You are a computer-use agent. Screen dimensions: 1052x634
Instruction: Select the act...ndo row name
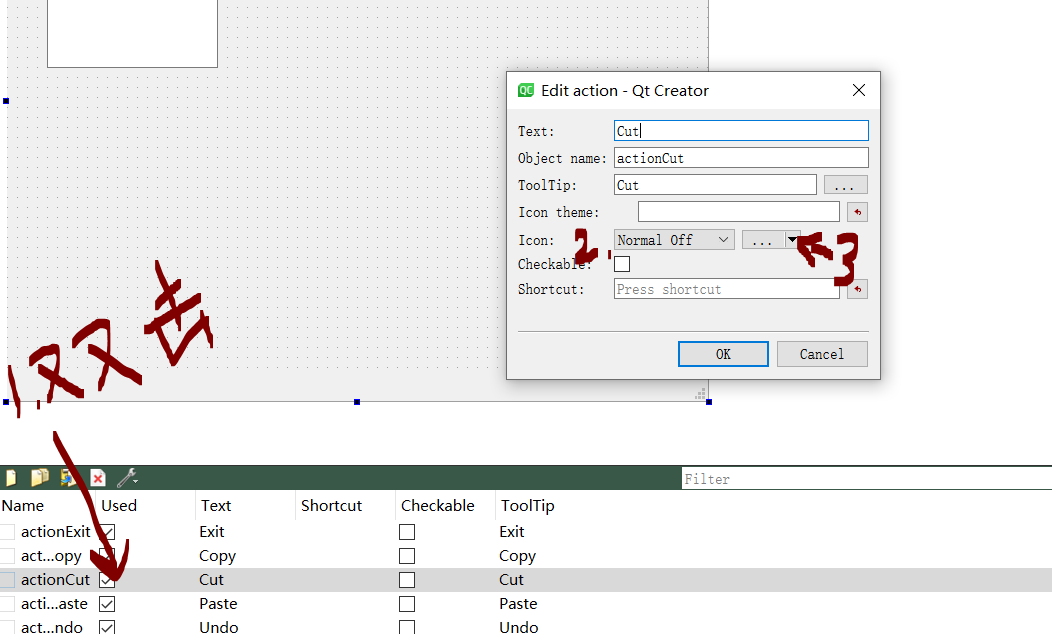point(52,627)
